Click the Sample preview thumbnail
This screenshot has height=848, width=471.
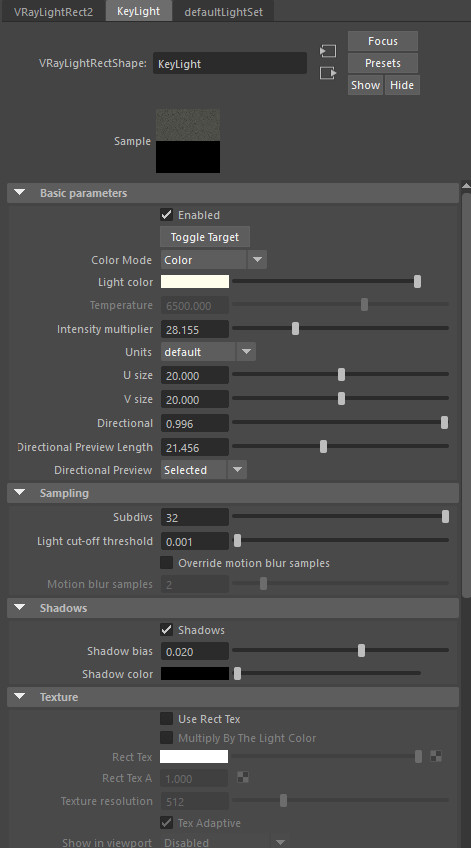pyautogui.click(x=188, y=141)
